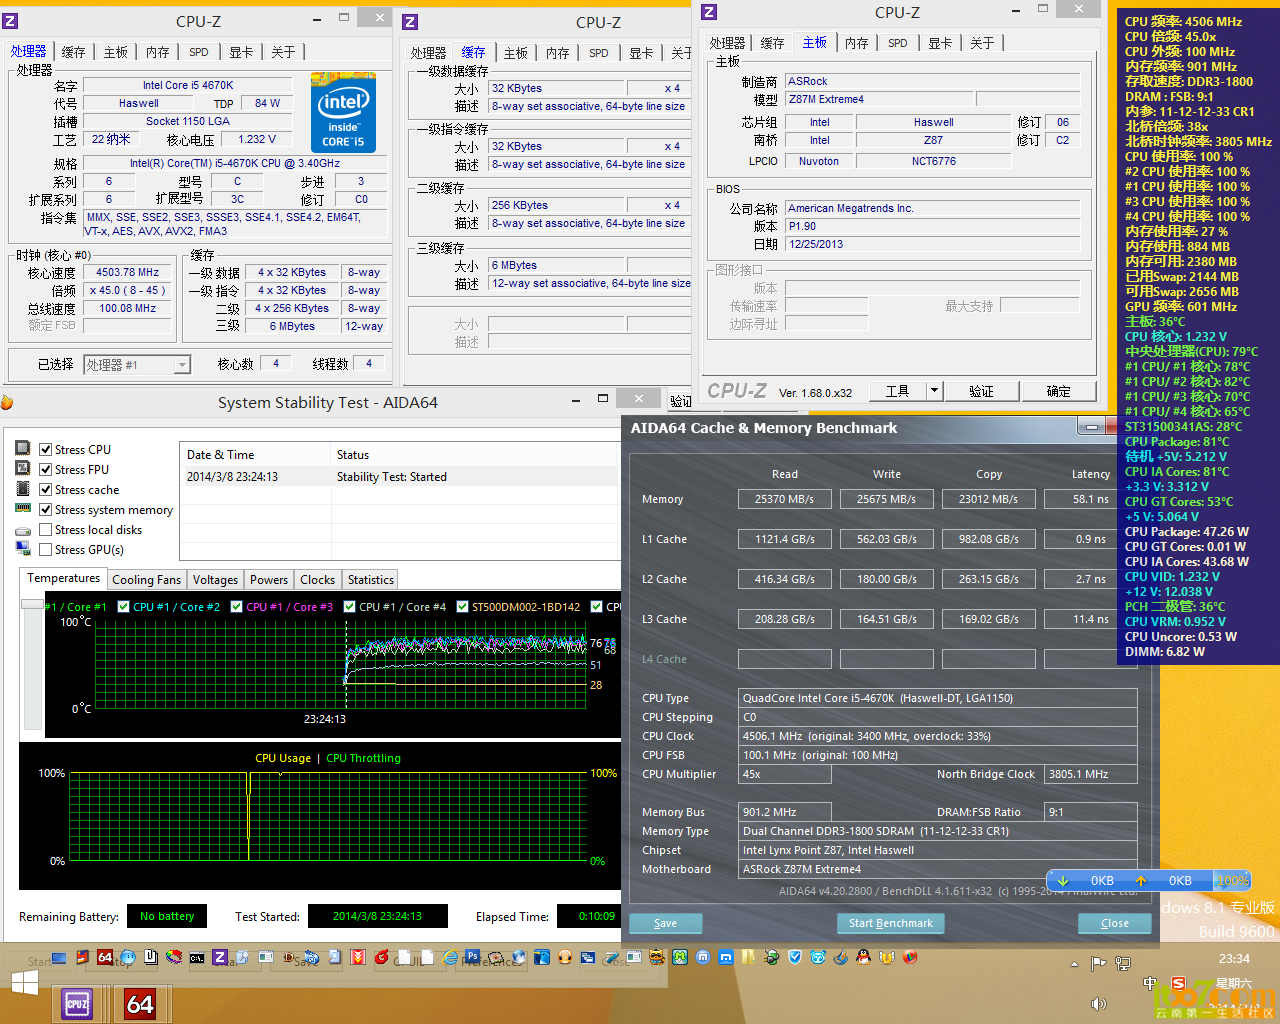Image resolution: width=1280 pixels, height=1024 pixels.
Task: Show hidden tray icons arrow
Action: point(1074,964)
